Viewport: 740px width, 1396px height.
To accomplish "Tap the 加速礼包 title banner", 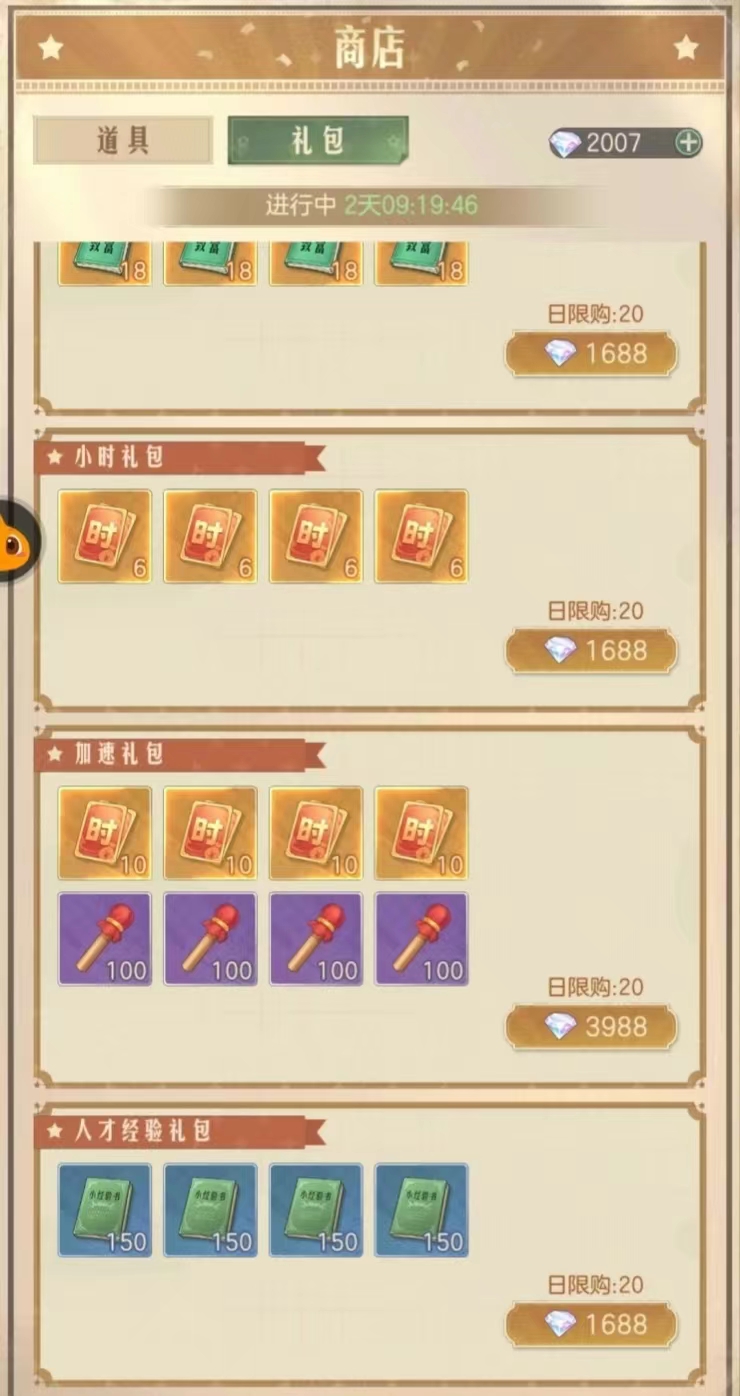I will (x=180, y=755).
